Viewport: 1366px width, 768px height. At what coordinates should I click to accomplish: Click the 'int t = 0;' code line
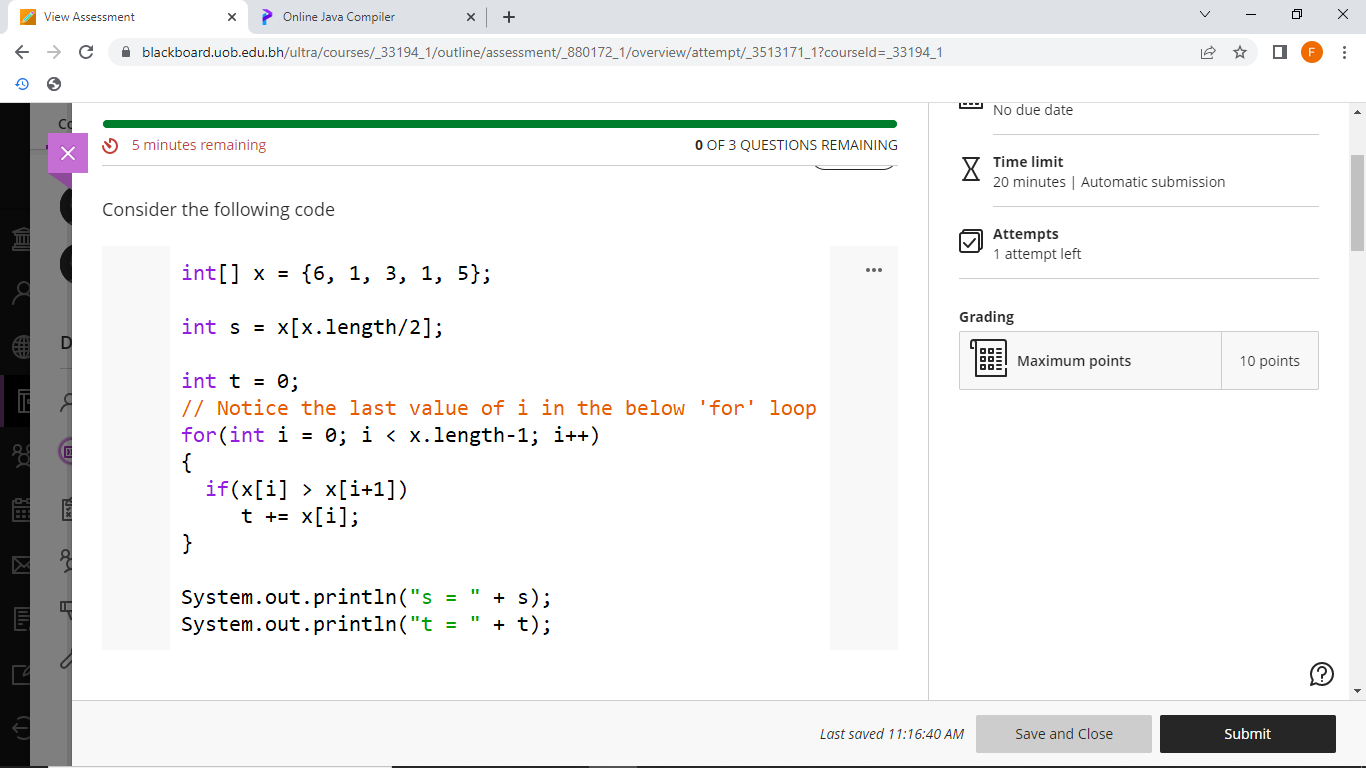(x=240, y=381)
